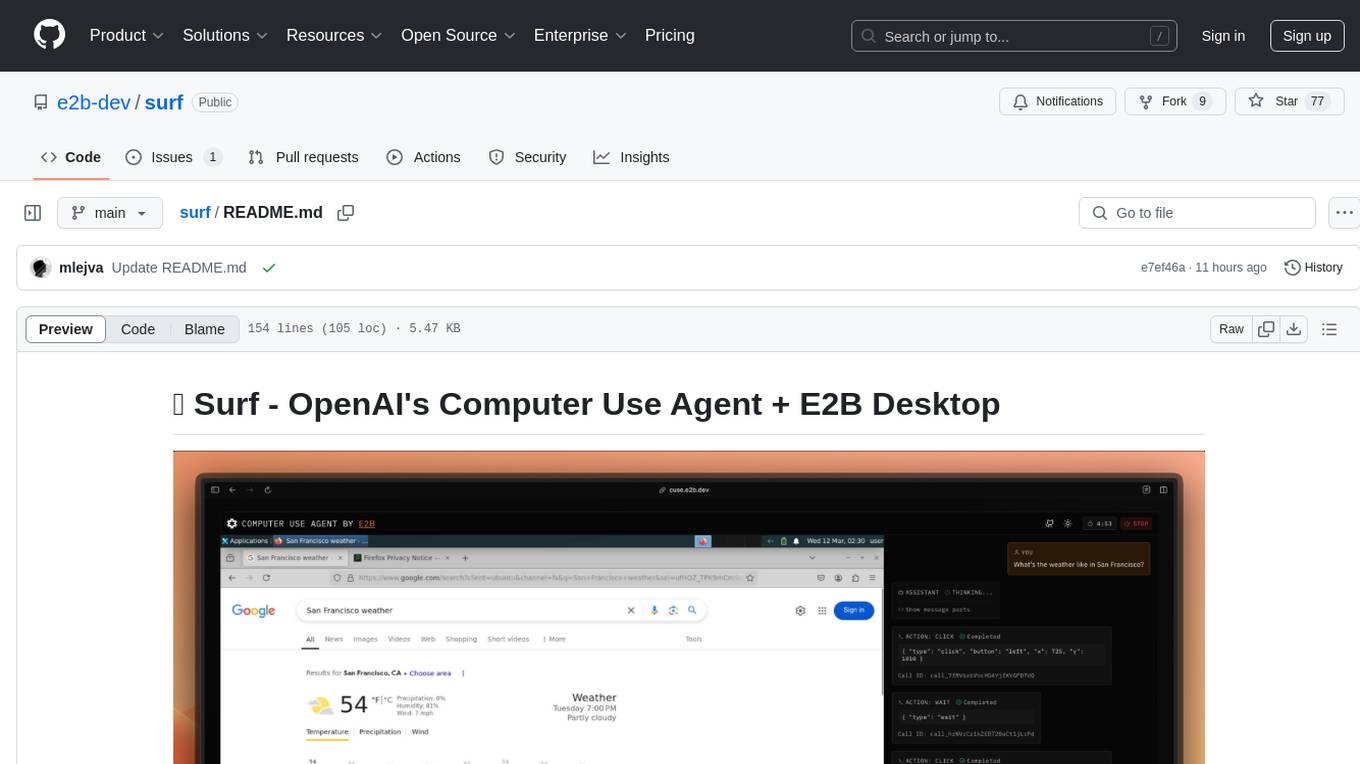The image size is (1360, 764).
Task: Open the mlejva author link
Action: click(x=81, y=268)
